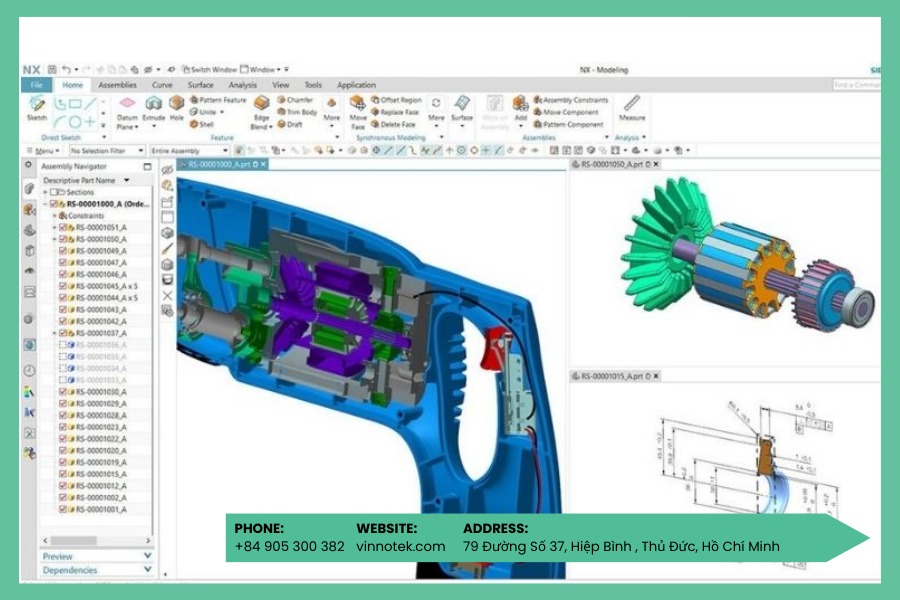Collapse the RS-00001000_A root node

[45, 204]
